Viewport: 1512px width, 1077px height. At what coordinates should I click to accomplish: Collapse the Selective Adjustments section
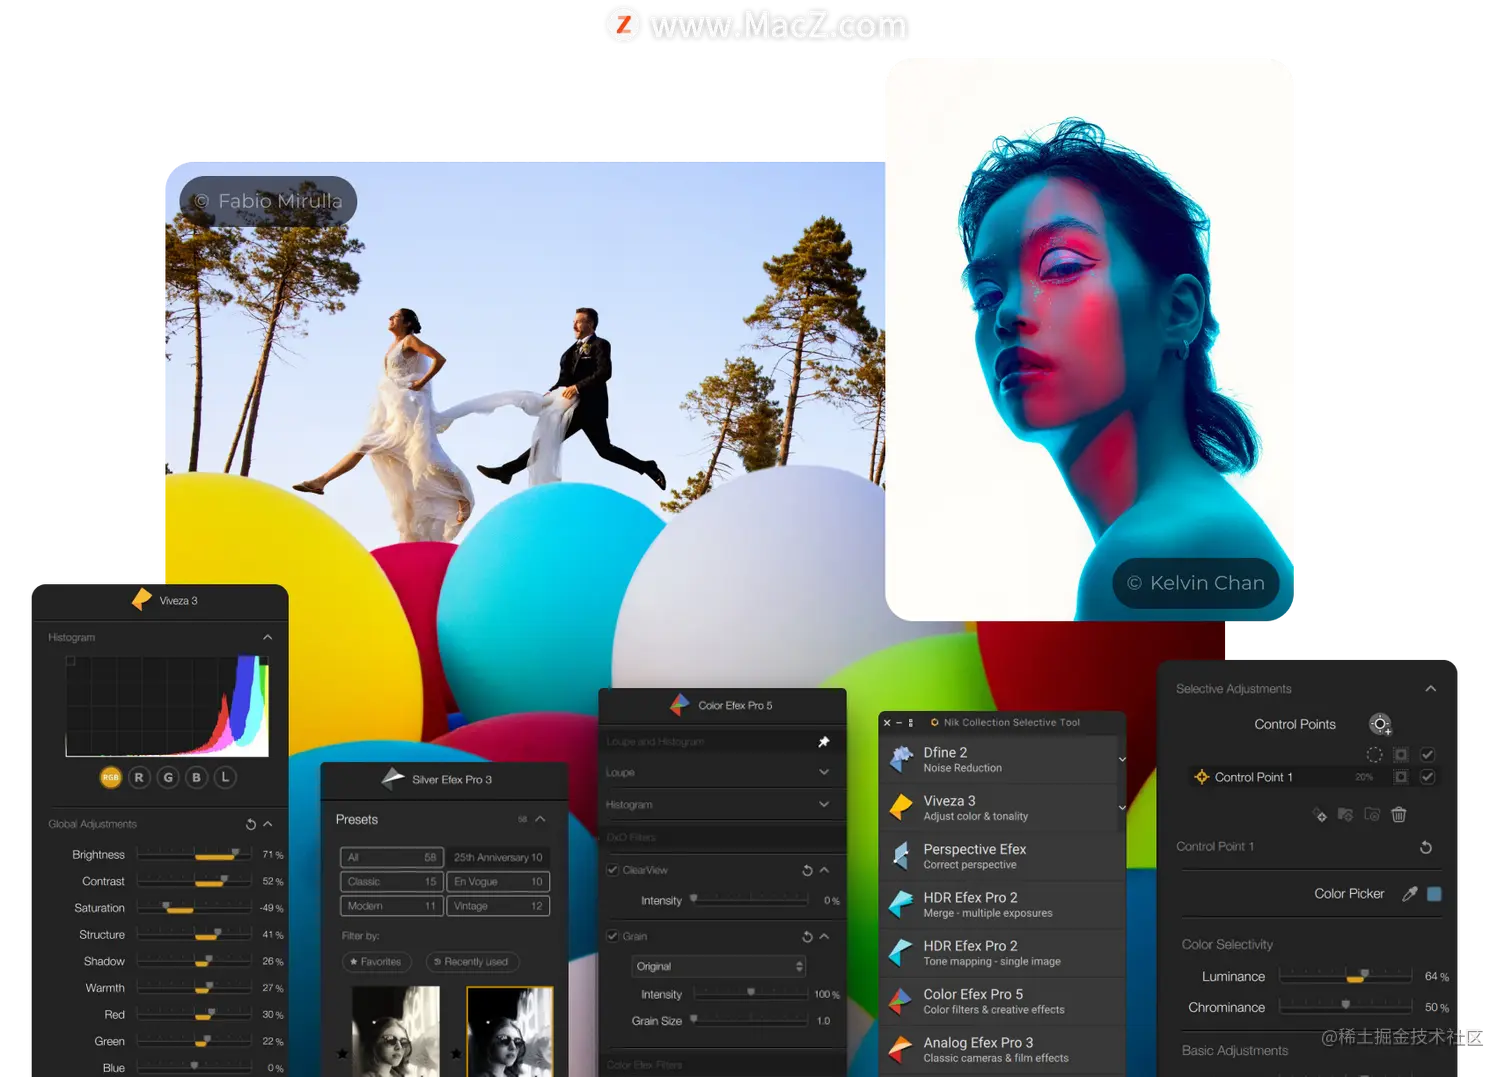point(1431,689)
